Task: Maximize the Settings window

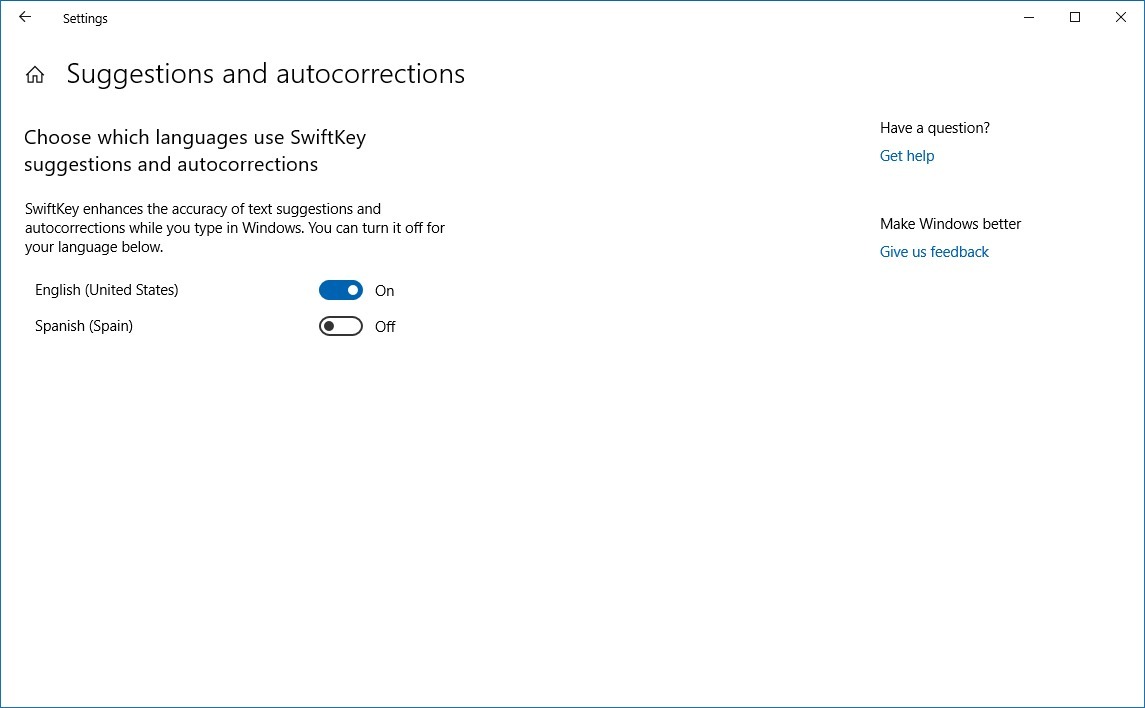Action: pyautogui.click(x=1075, y=18)
